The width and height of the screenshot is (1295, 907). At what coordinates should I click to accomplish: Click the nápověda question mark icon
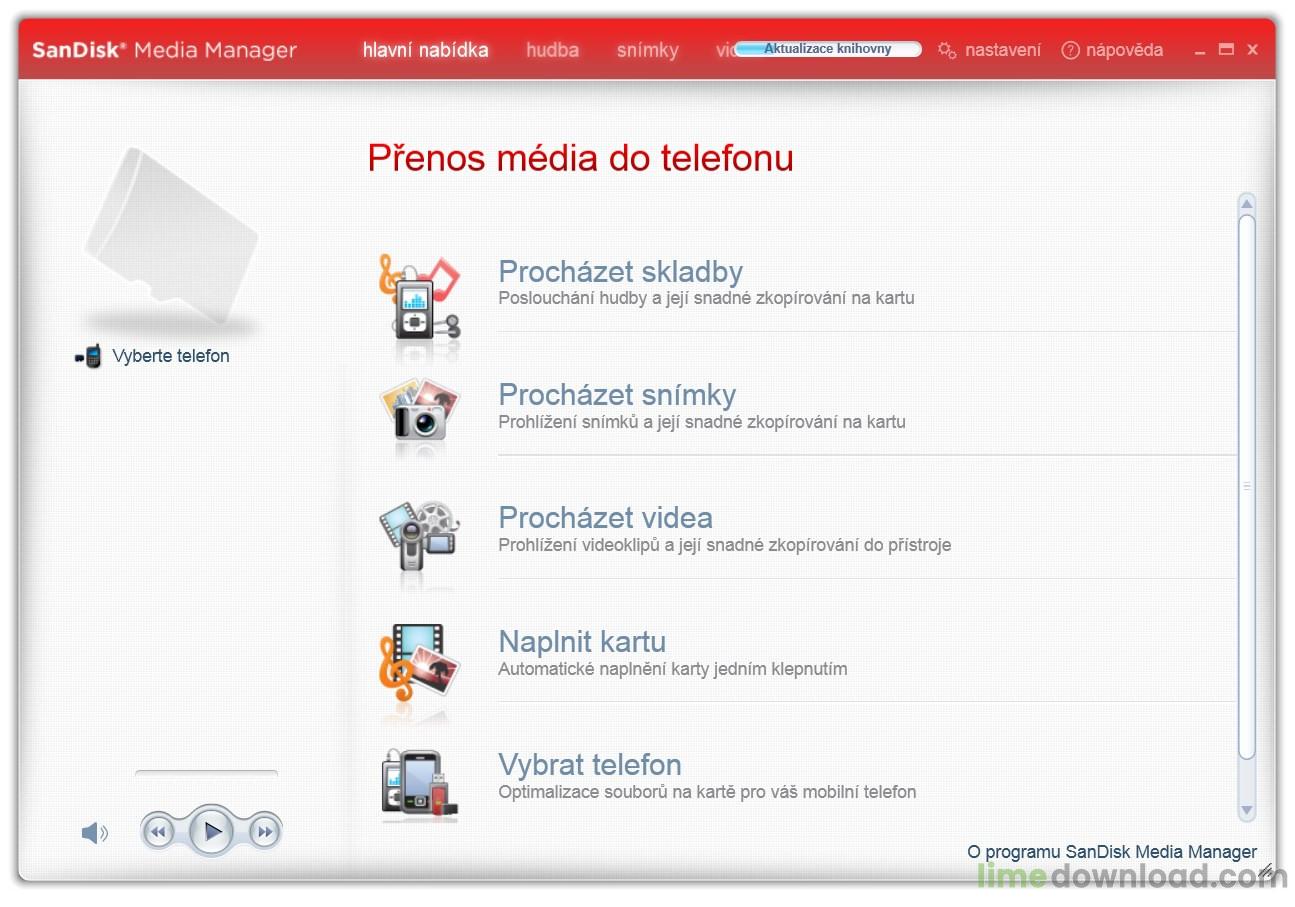1071,50
